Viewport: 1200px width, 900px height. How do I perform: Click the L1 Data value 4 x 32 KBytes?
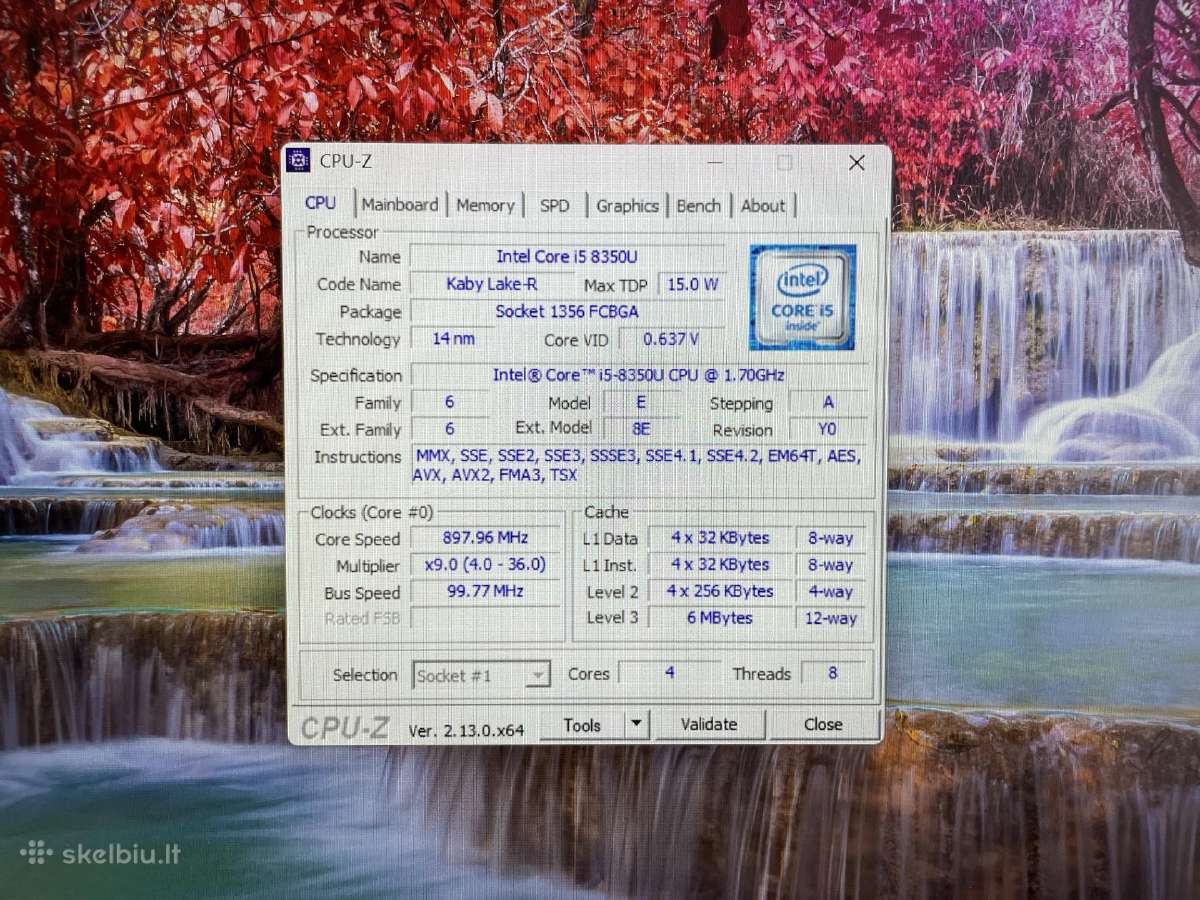point(720,538)
